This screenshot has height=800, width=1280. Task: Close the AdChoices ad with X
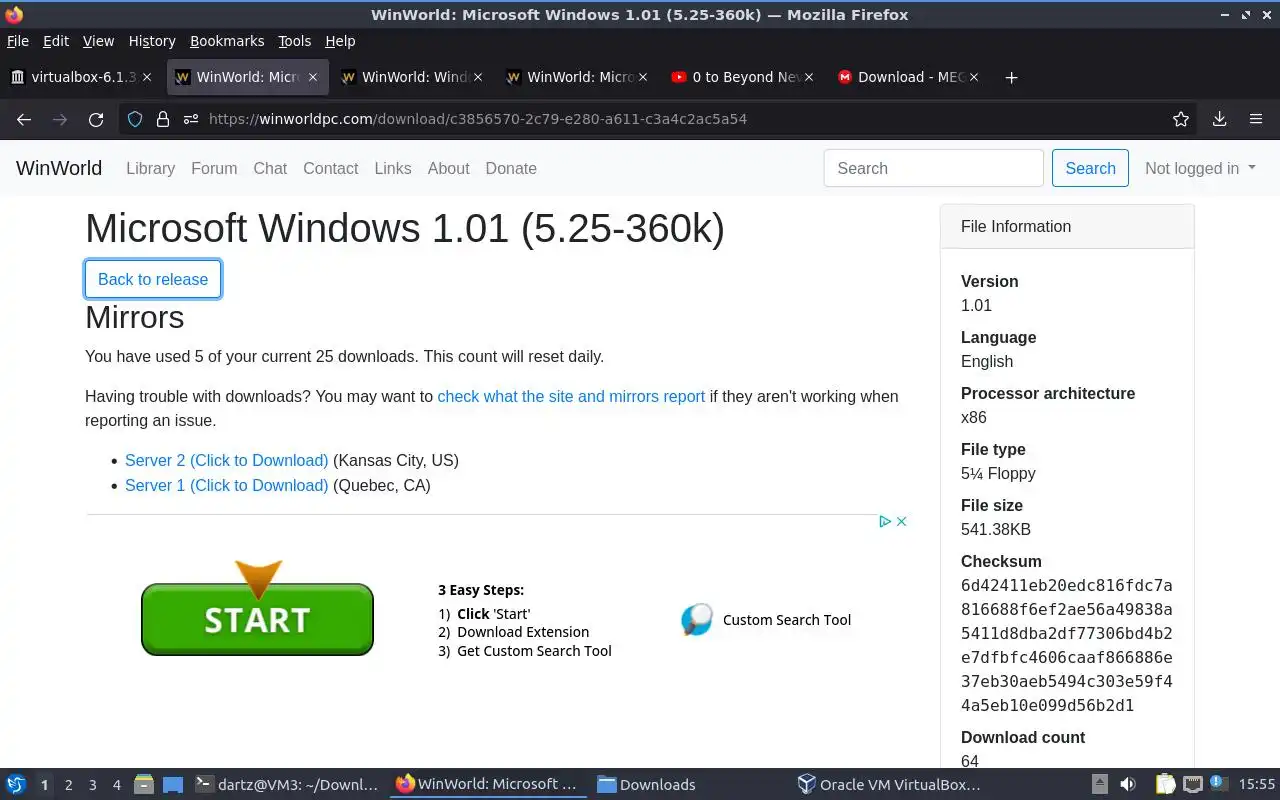[x=901, y=521]
